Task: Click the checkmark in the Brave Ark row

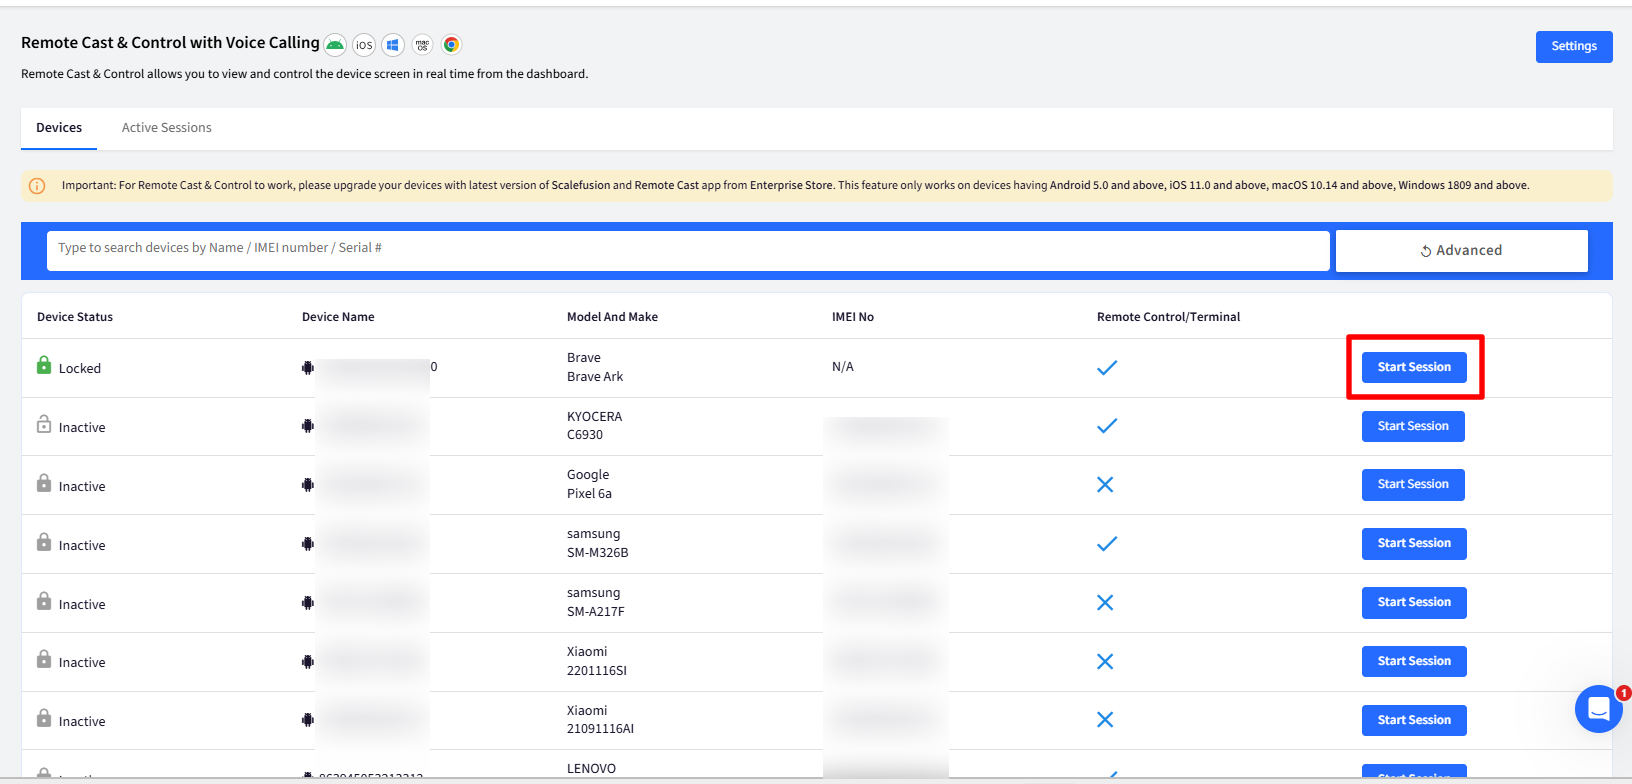Action: (1107, 368)
